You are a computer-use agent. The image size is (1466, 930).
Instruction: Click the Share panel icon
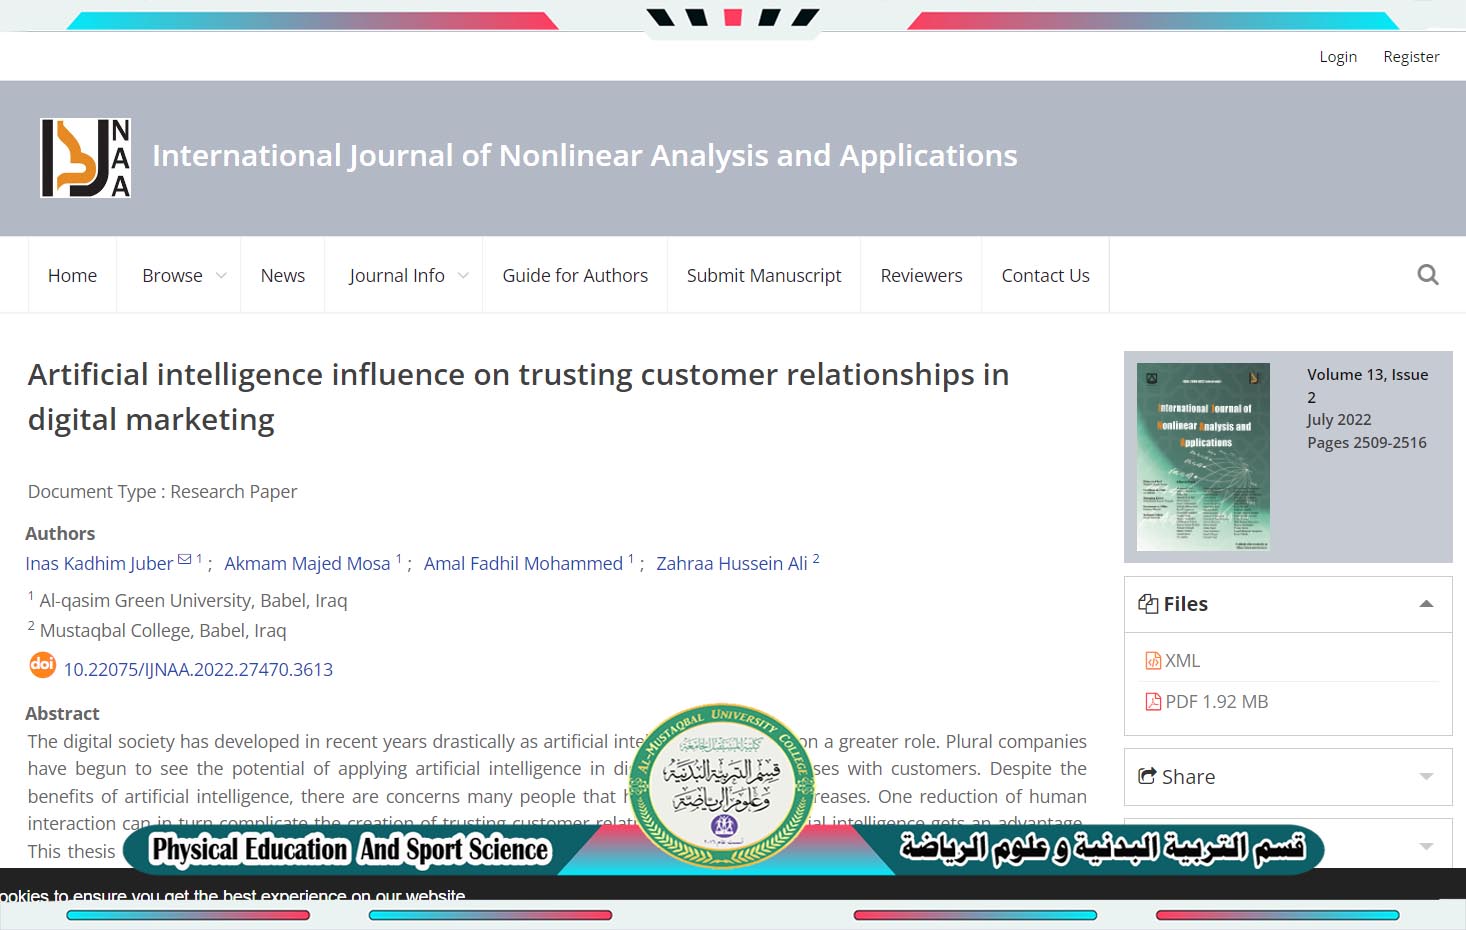click(1147, 776)
